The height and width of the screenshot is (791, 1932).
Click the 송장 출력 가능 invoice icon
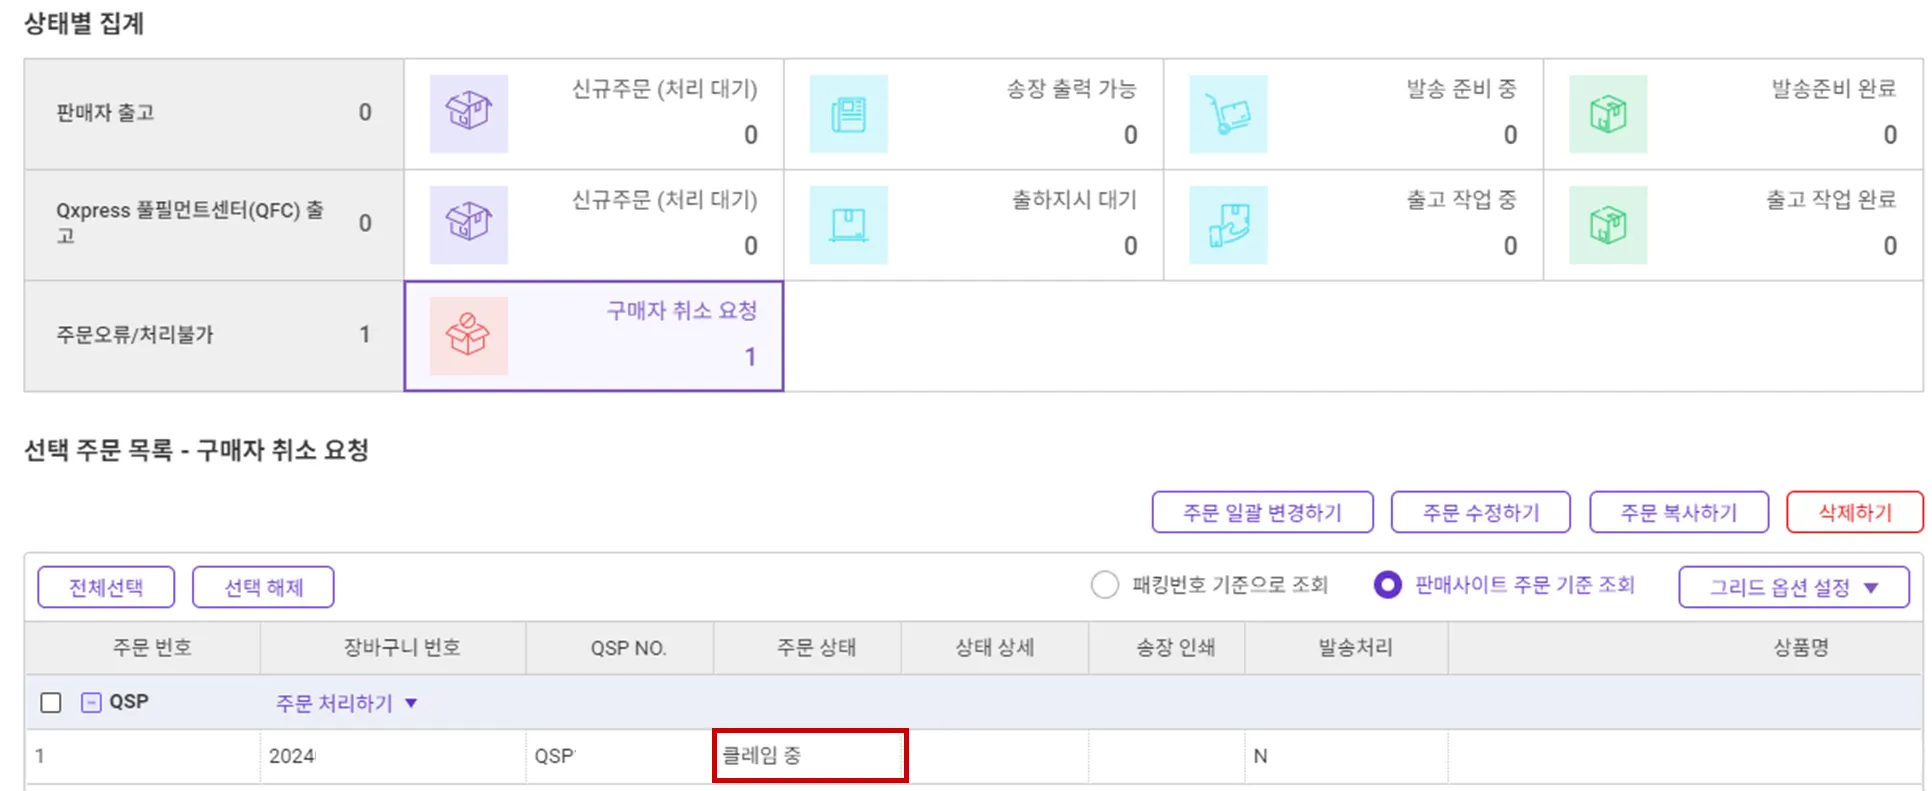(x=848, y=113)
